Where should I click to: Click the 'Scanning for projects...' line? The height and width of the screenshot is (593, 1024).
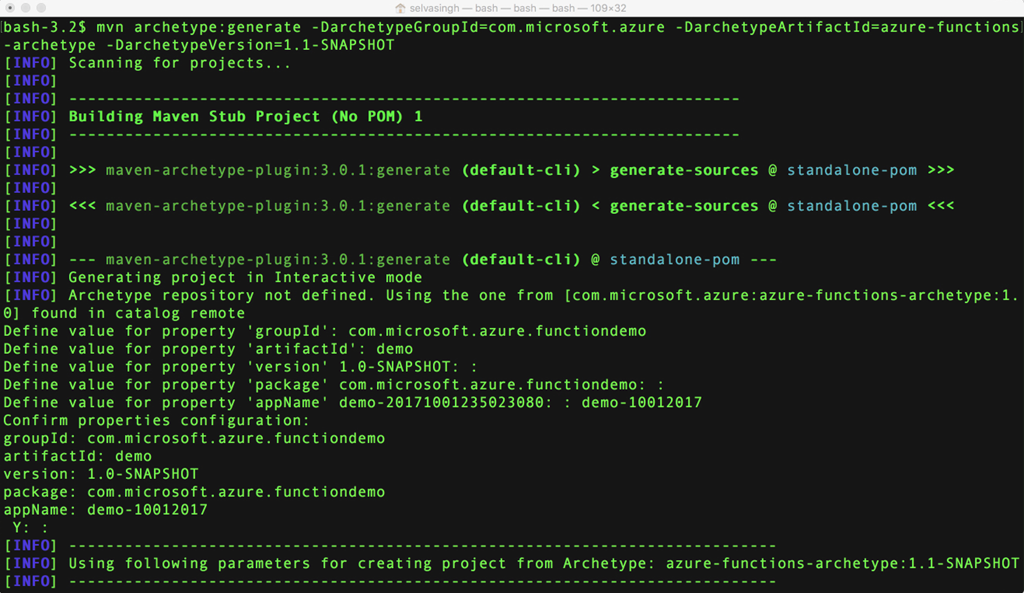click(x=180, y=63)
